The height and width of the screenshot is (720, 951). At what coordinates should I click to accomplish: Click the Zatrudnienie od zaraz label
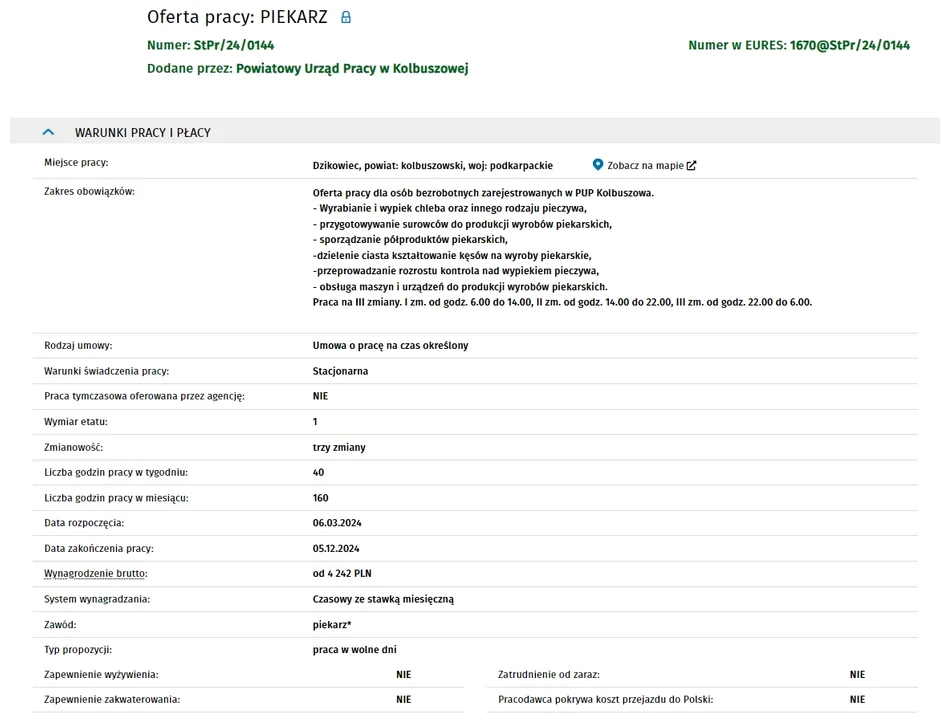[548, 675]
